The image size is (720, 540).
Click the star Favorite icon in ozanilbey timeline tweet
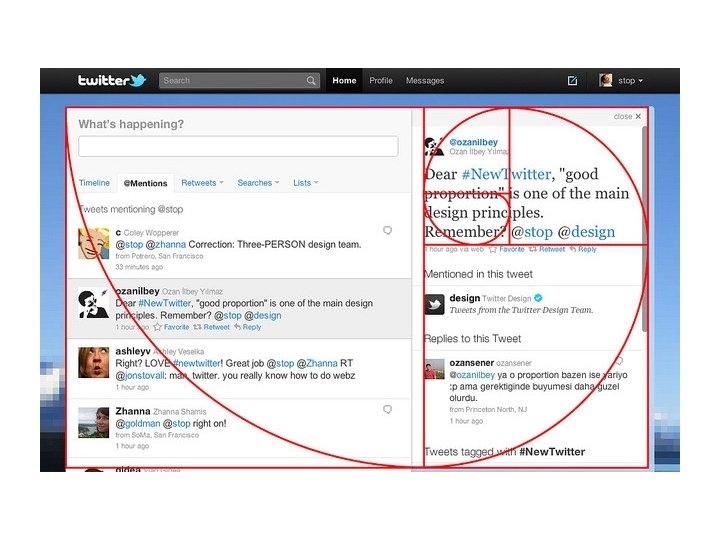click(158, 327)
